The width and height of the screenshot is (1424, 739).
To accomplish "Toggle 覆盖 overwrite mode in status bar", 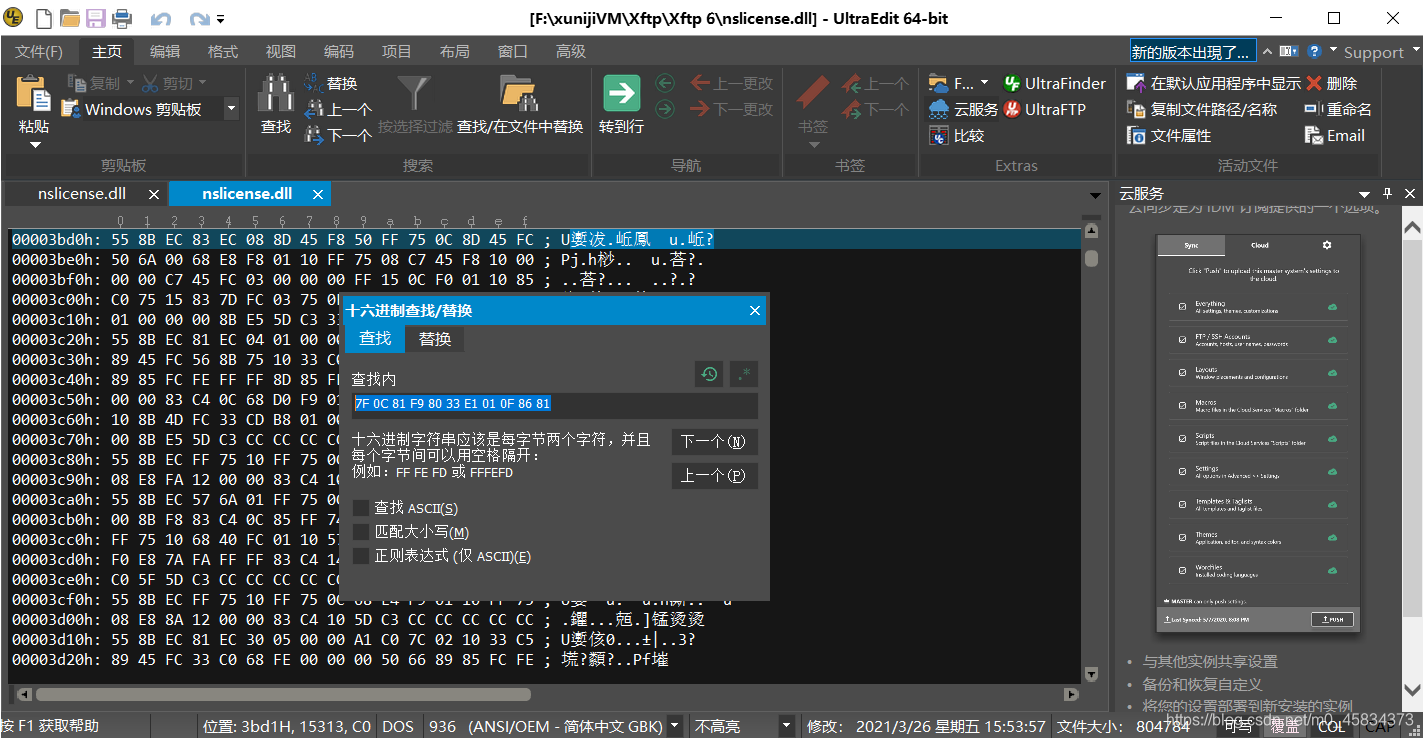I will 1284,726.
